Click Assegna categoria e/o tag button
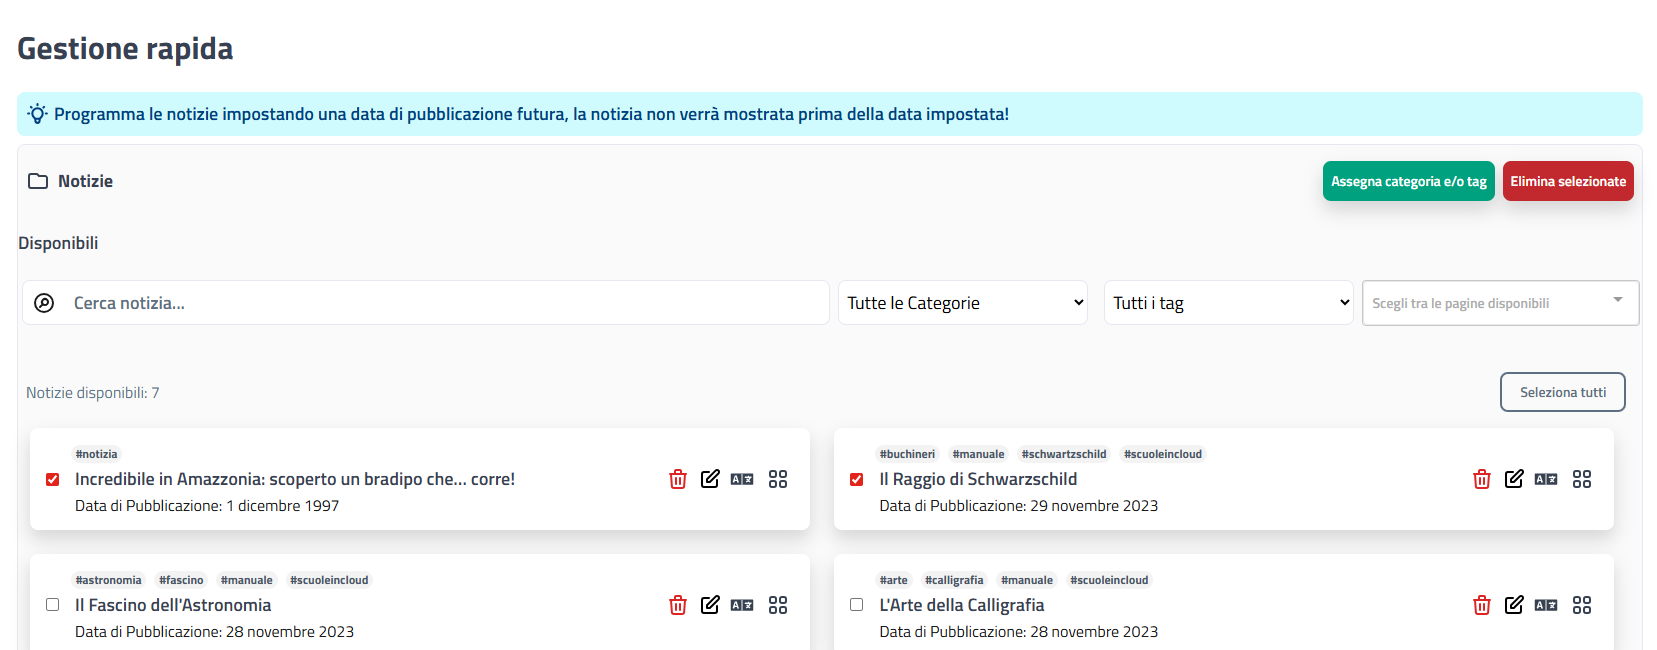1657x650 pixels. 1408,181
